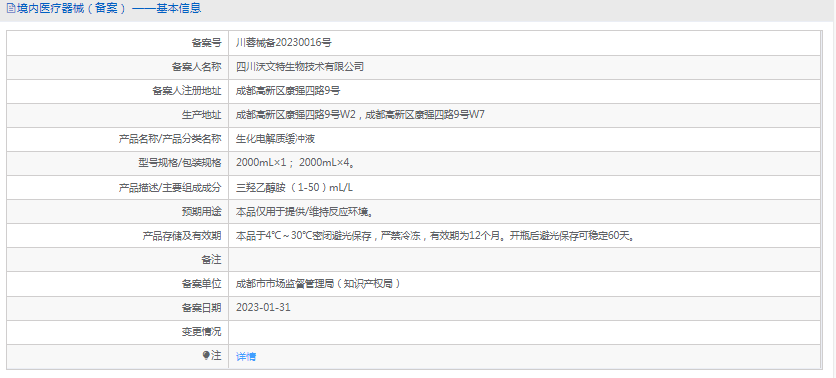Click the document icon beside the page title
836x378 pixels.
11,9
